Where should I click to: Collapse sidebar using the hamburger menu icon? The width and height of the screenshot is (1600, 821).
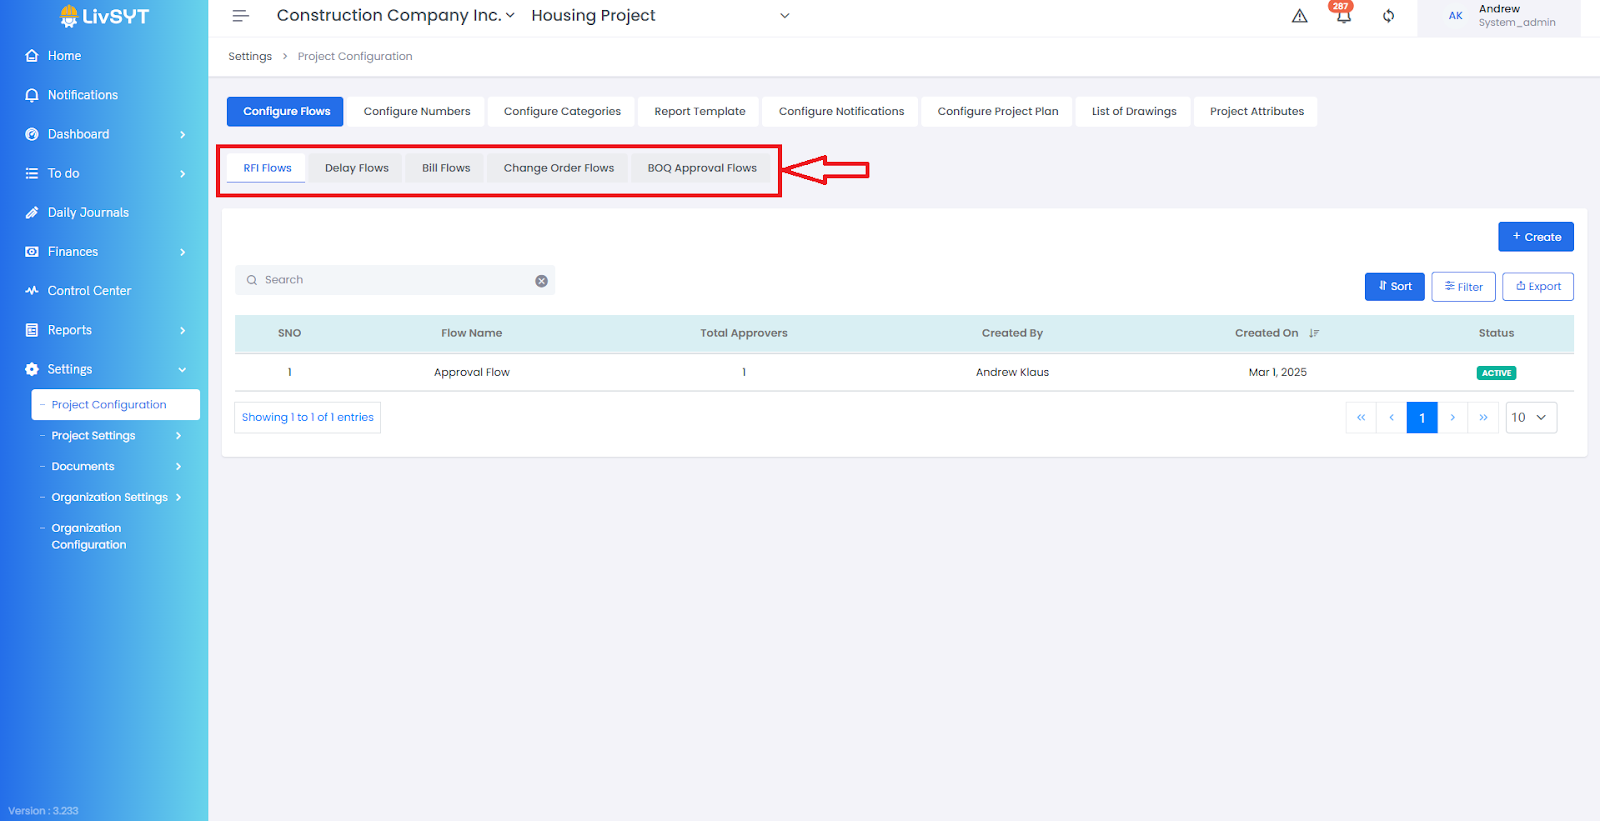240,16
